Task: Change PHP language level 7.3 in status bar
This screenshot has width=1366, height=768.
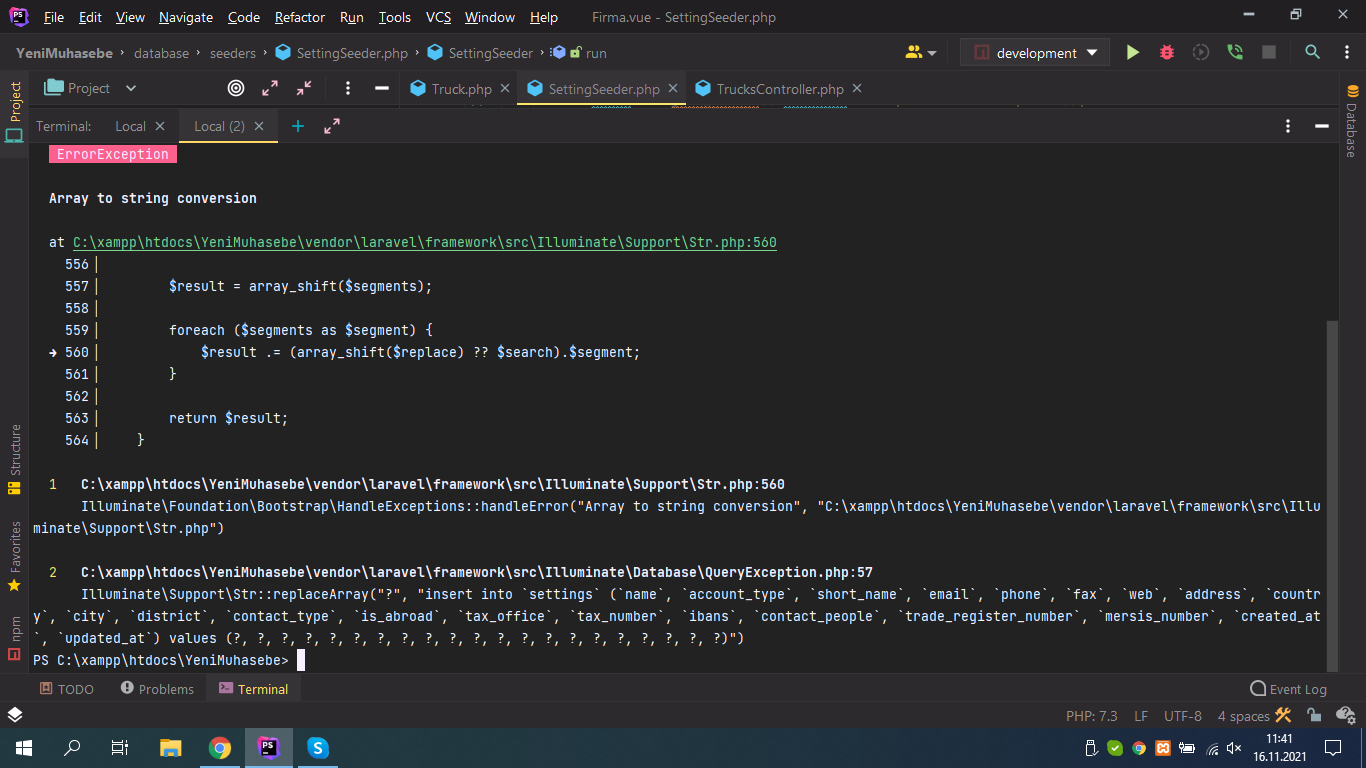Action: point(1092,716)
